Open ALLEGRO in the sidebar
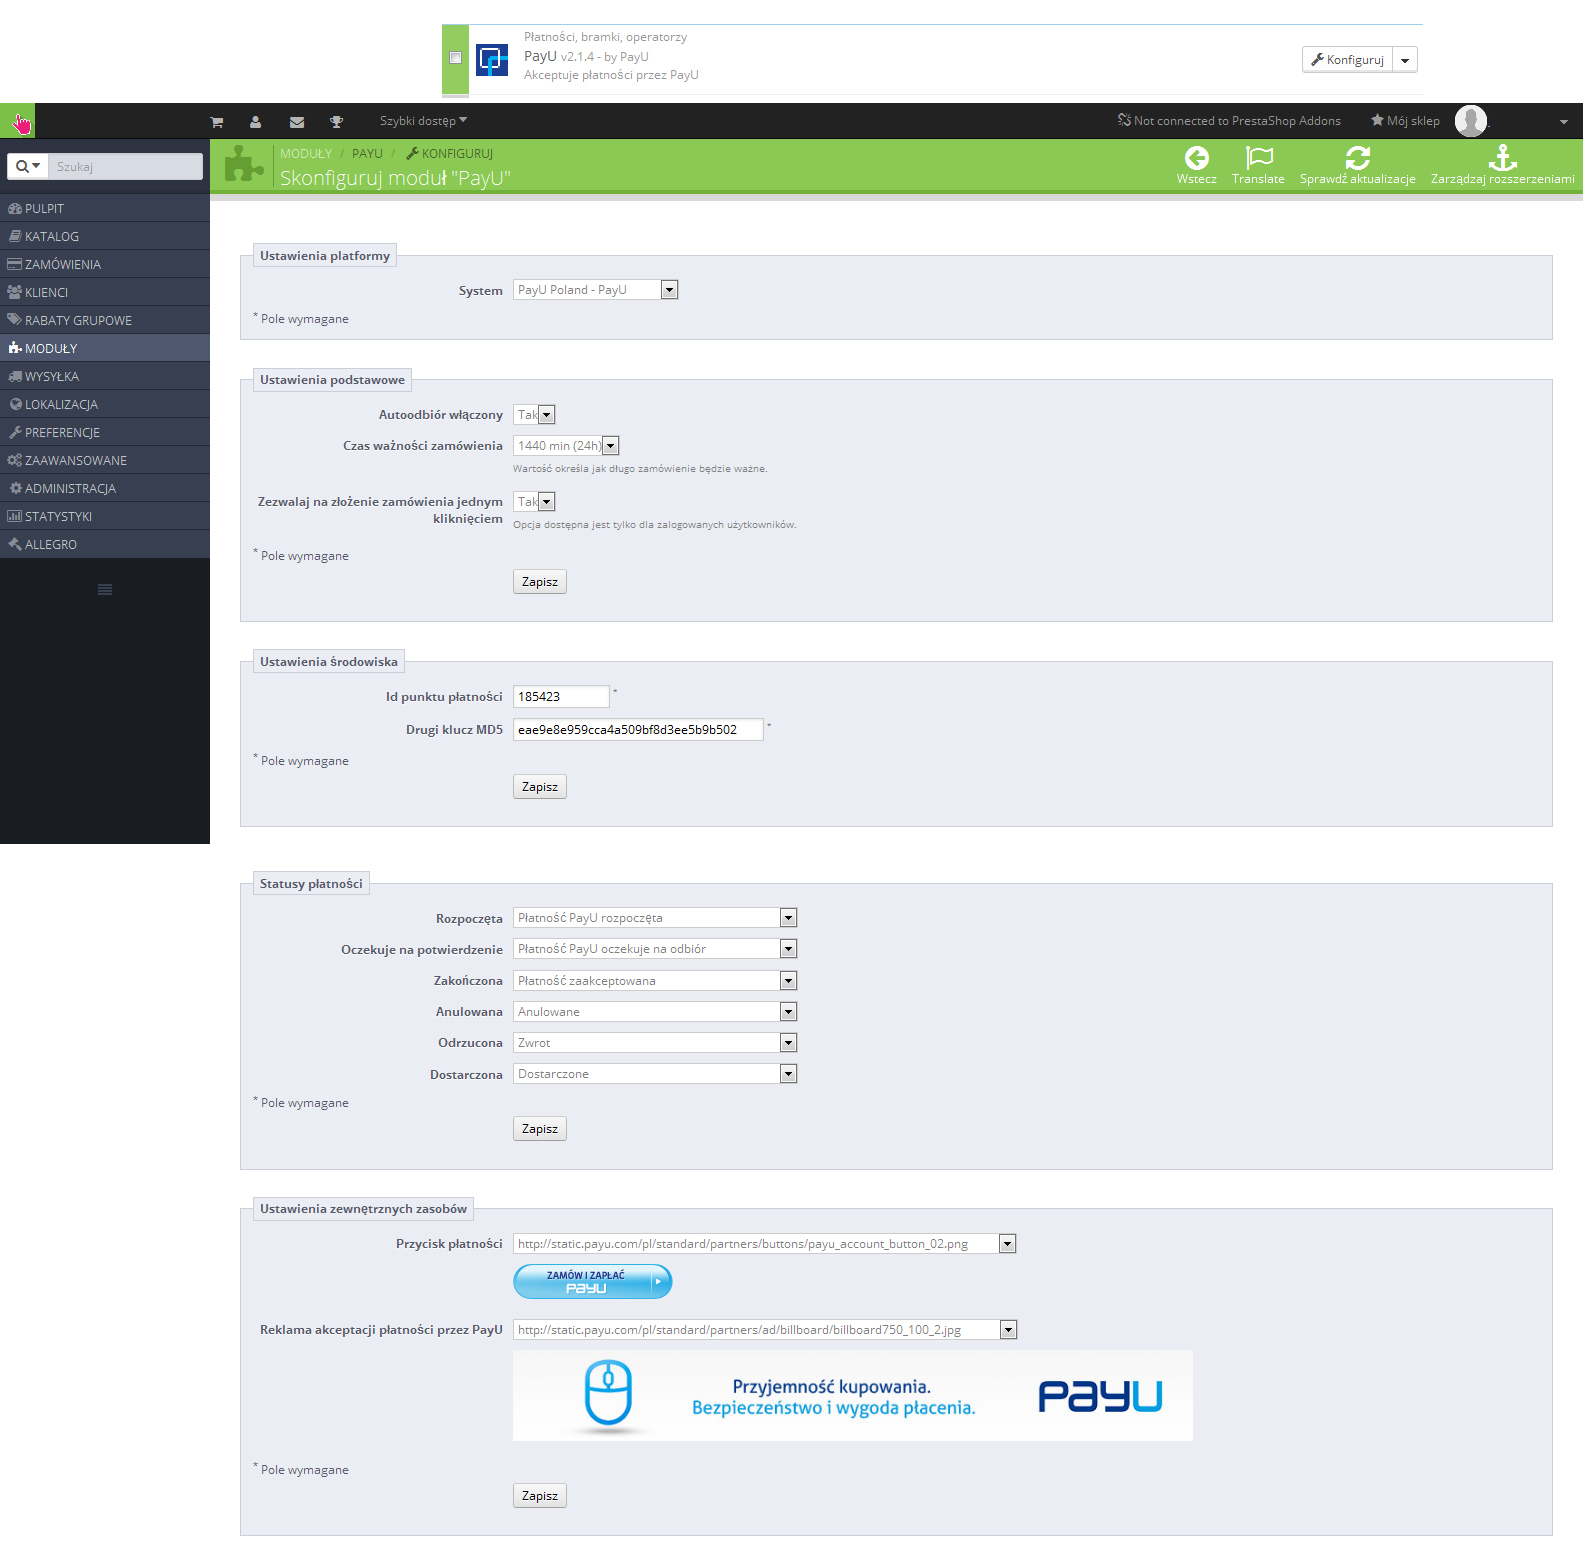The width and height of the screenshot is (1583, 1550). coord(105,544)
